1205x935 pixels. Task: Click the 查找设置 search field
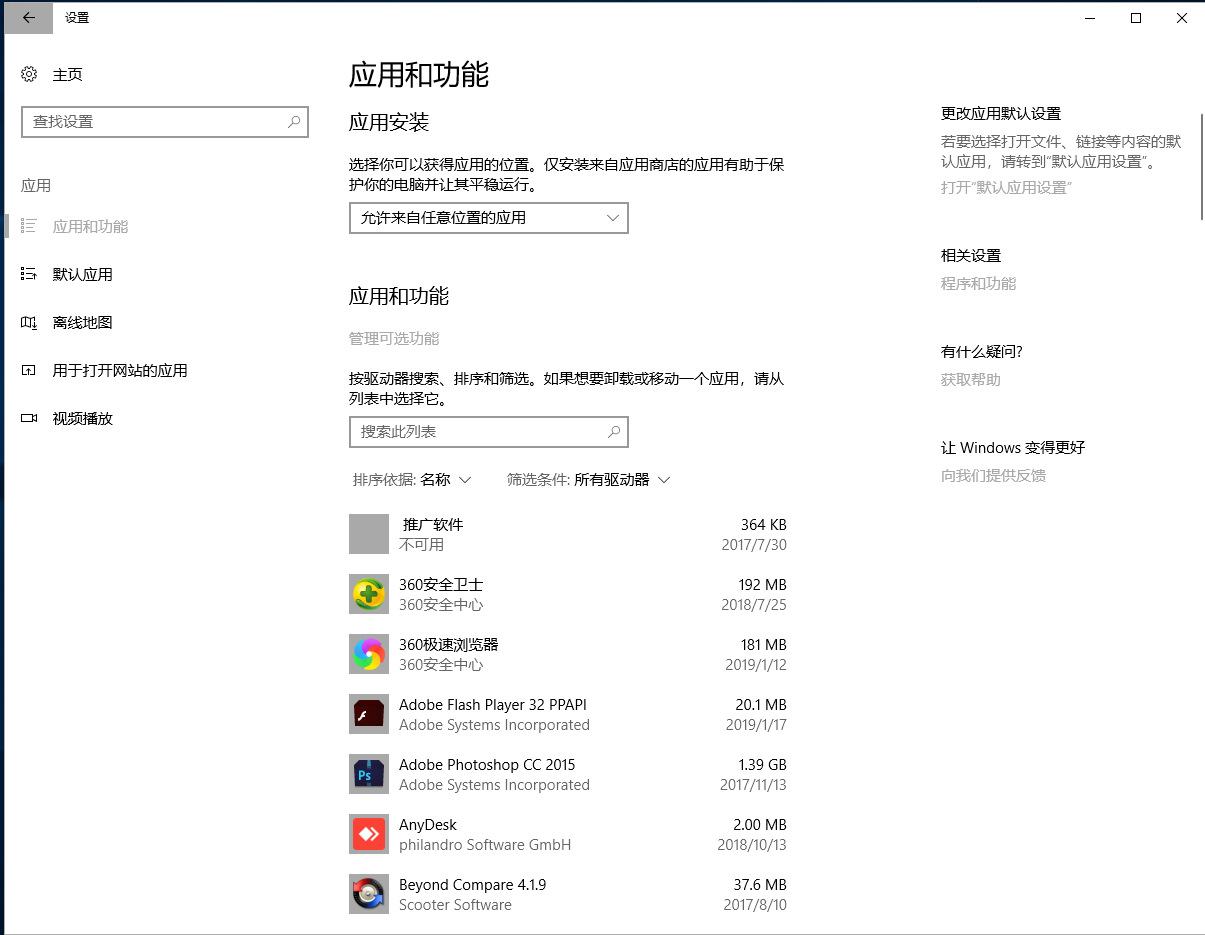pyautogui.click(x=165, y=122)
